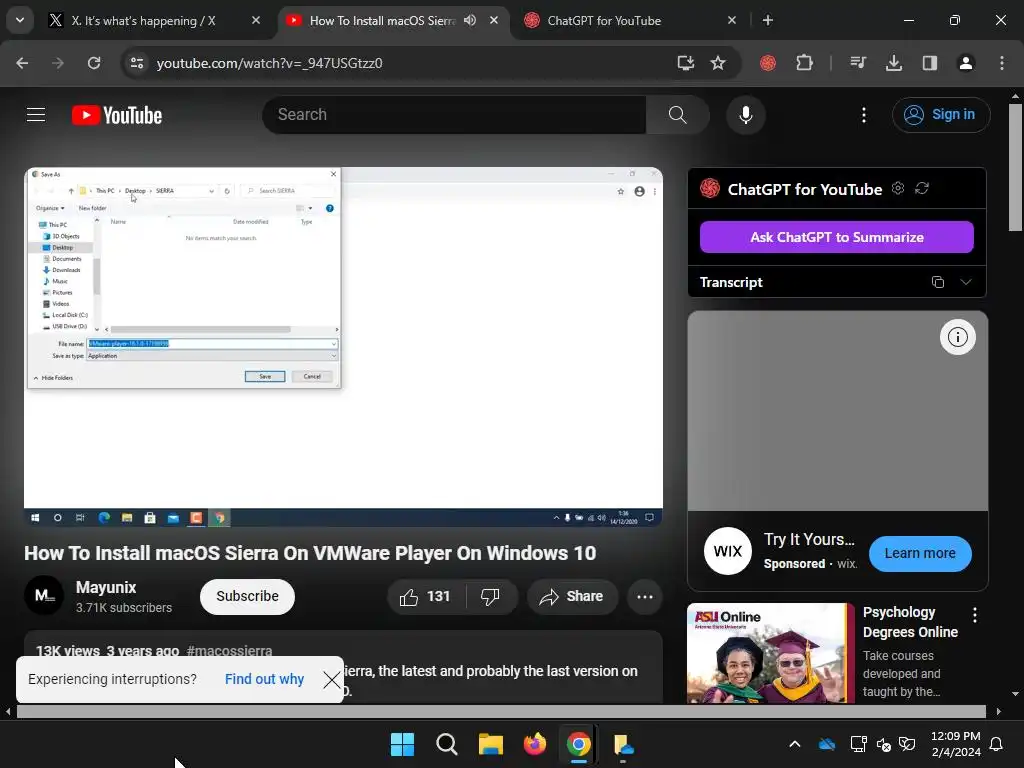The width and height of the screenshot is (1024, 768).
Task: Click the browser back arrow
Action: 22,63
